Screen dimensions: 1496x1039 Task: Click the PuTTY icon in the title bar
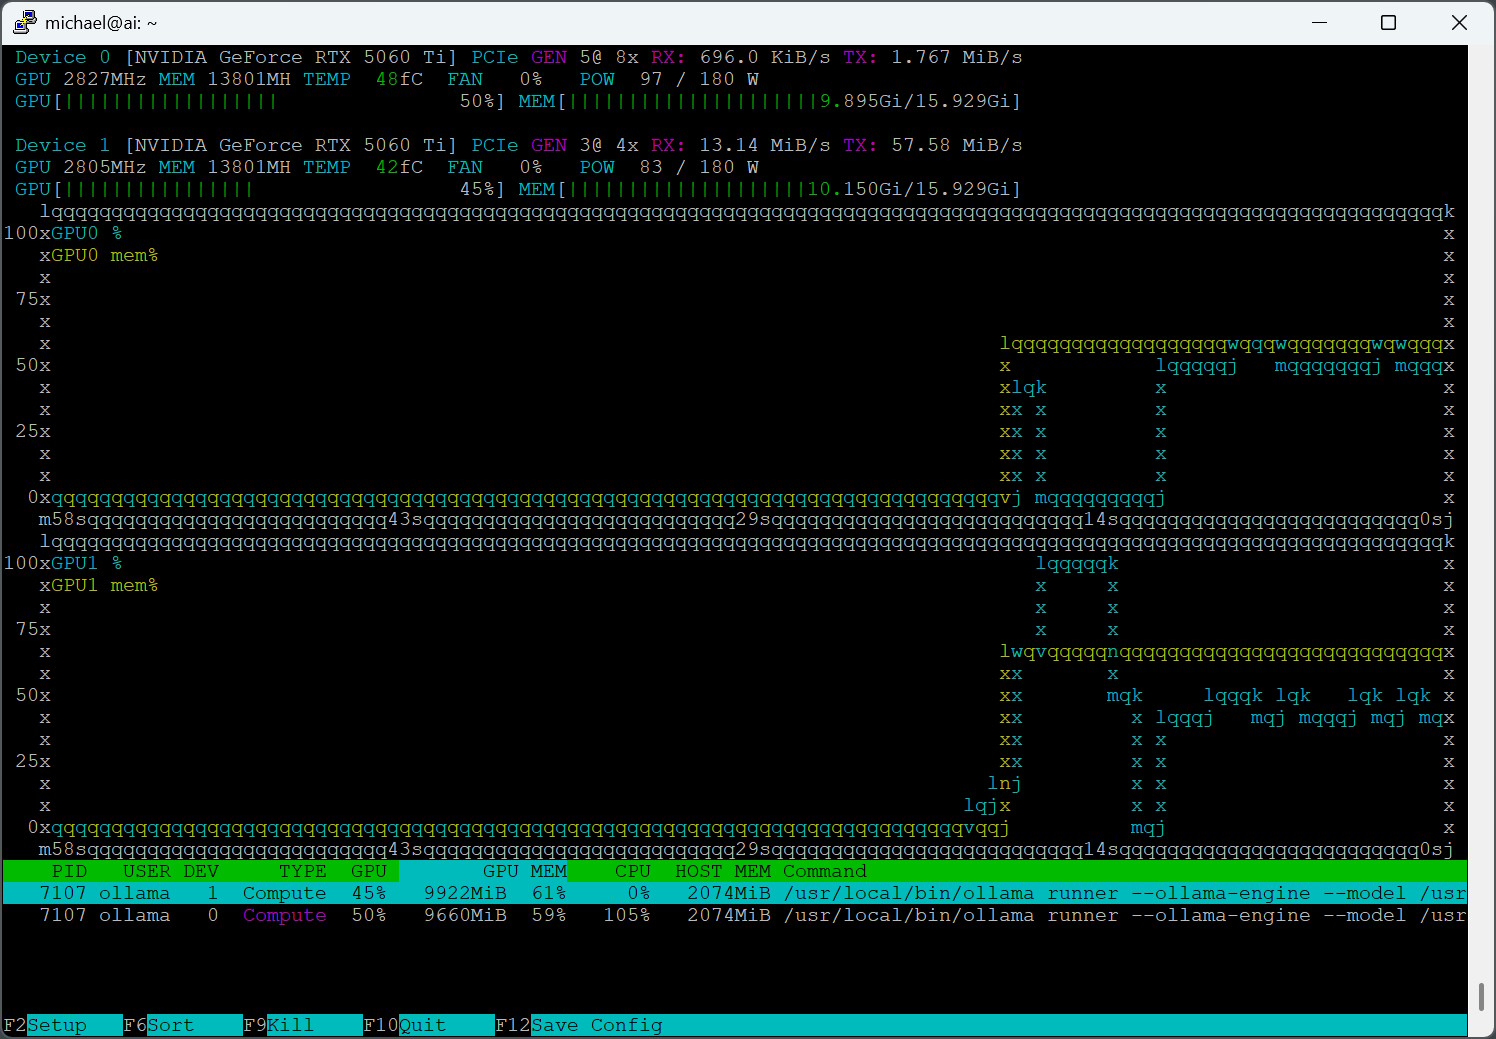pyautogui.click(x=25, y=22)
